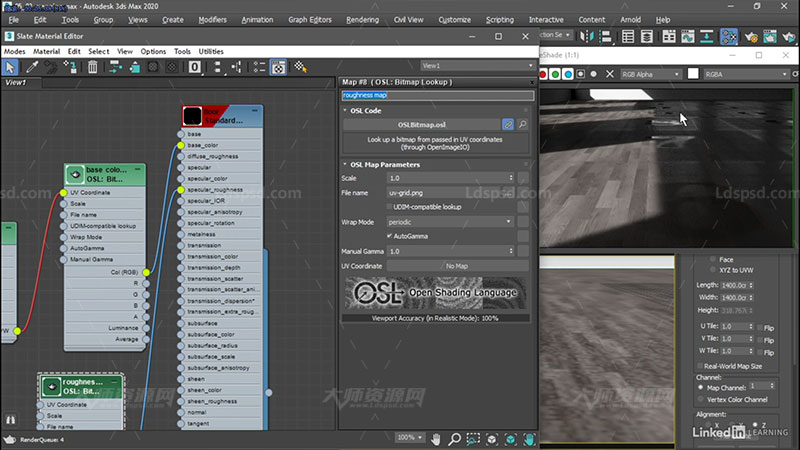Open Curve Editor icon
The height and width of the screenshot is (450, 800).
click(688, 37)
